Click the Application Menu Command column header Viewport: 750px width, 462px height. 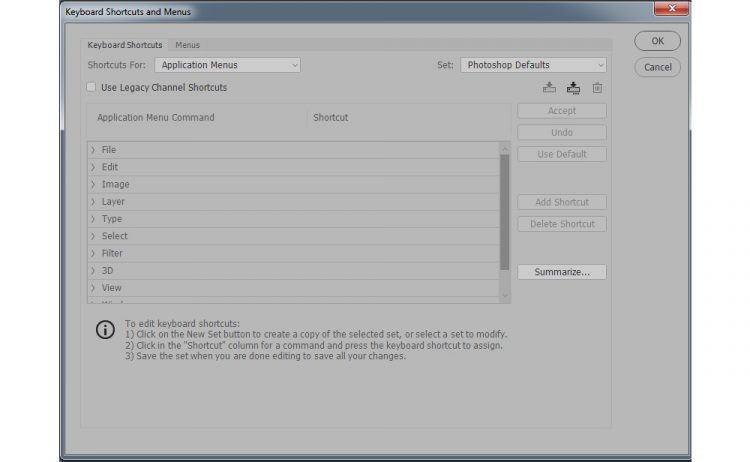pyautogui.click(x=156, y=118)
